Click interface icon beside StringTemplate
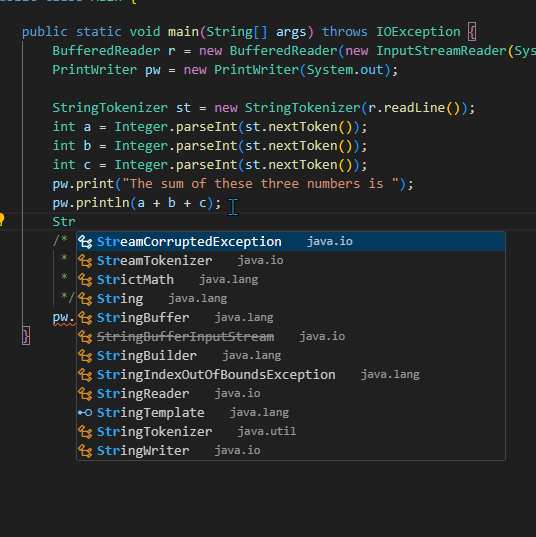 85,413
